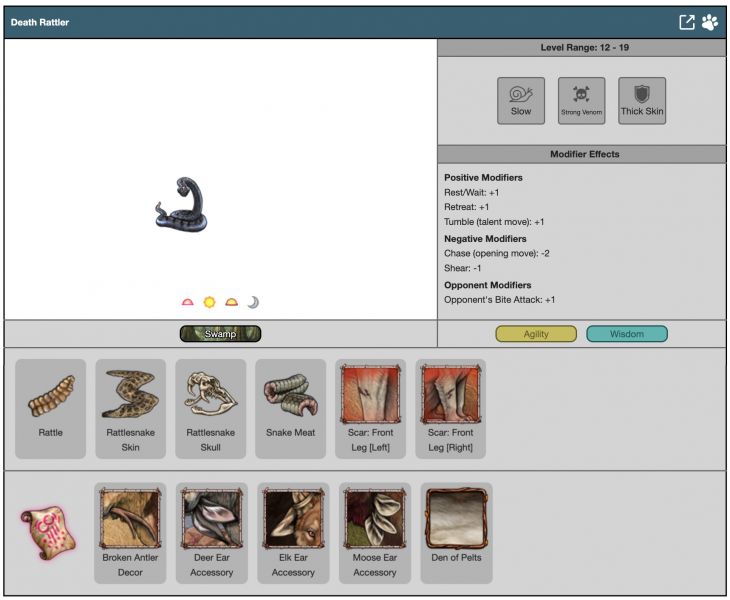Open the Rattle item
The width and height of the screenshot is (730, 600).
(x=50, y=409)
